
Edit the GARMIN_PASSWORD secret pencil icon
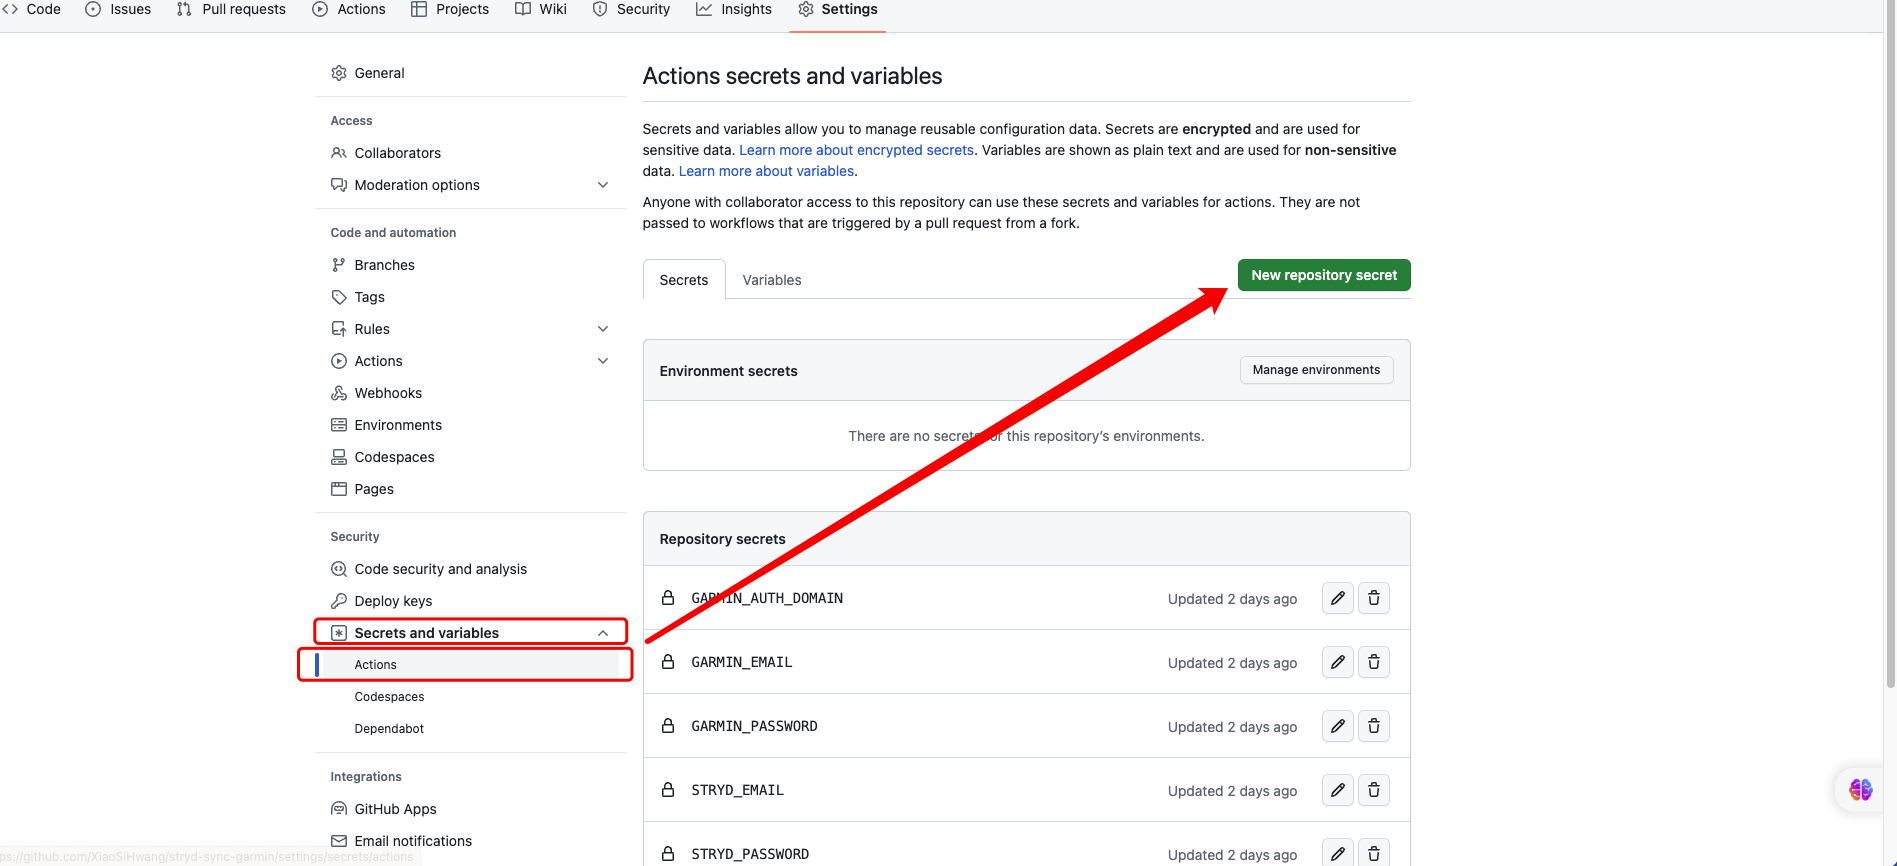1337,726
